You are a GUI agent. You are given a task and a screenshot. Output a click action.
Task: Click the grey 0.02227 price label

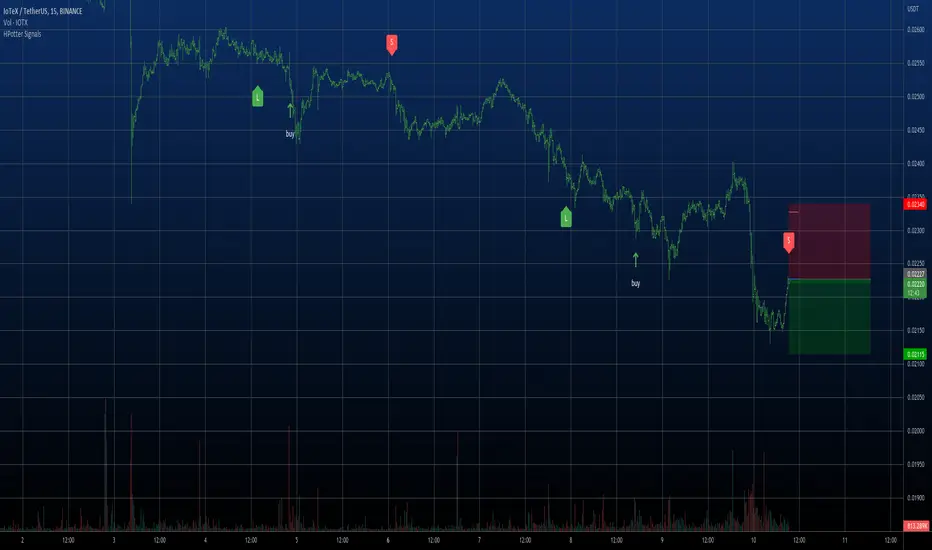click(x=915, y=274)
